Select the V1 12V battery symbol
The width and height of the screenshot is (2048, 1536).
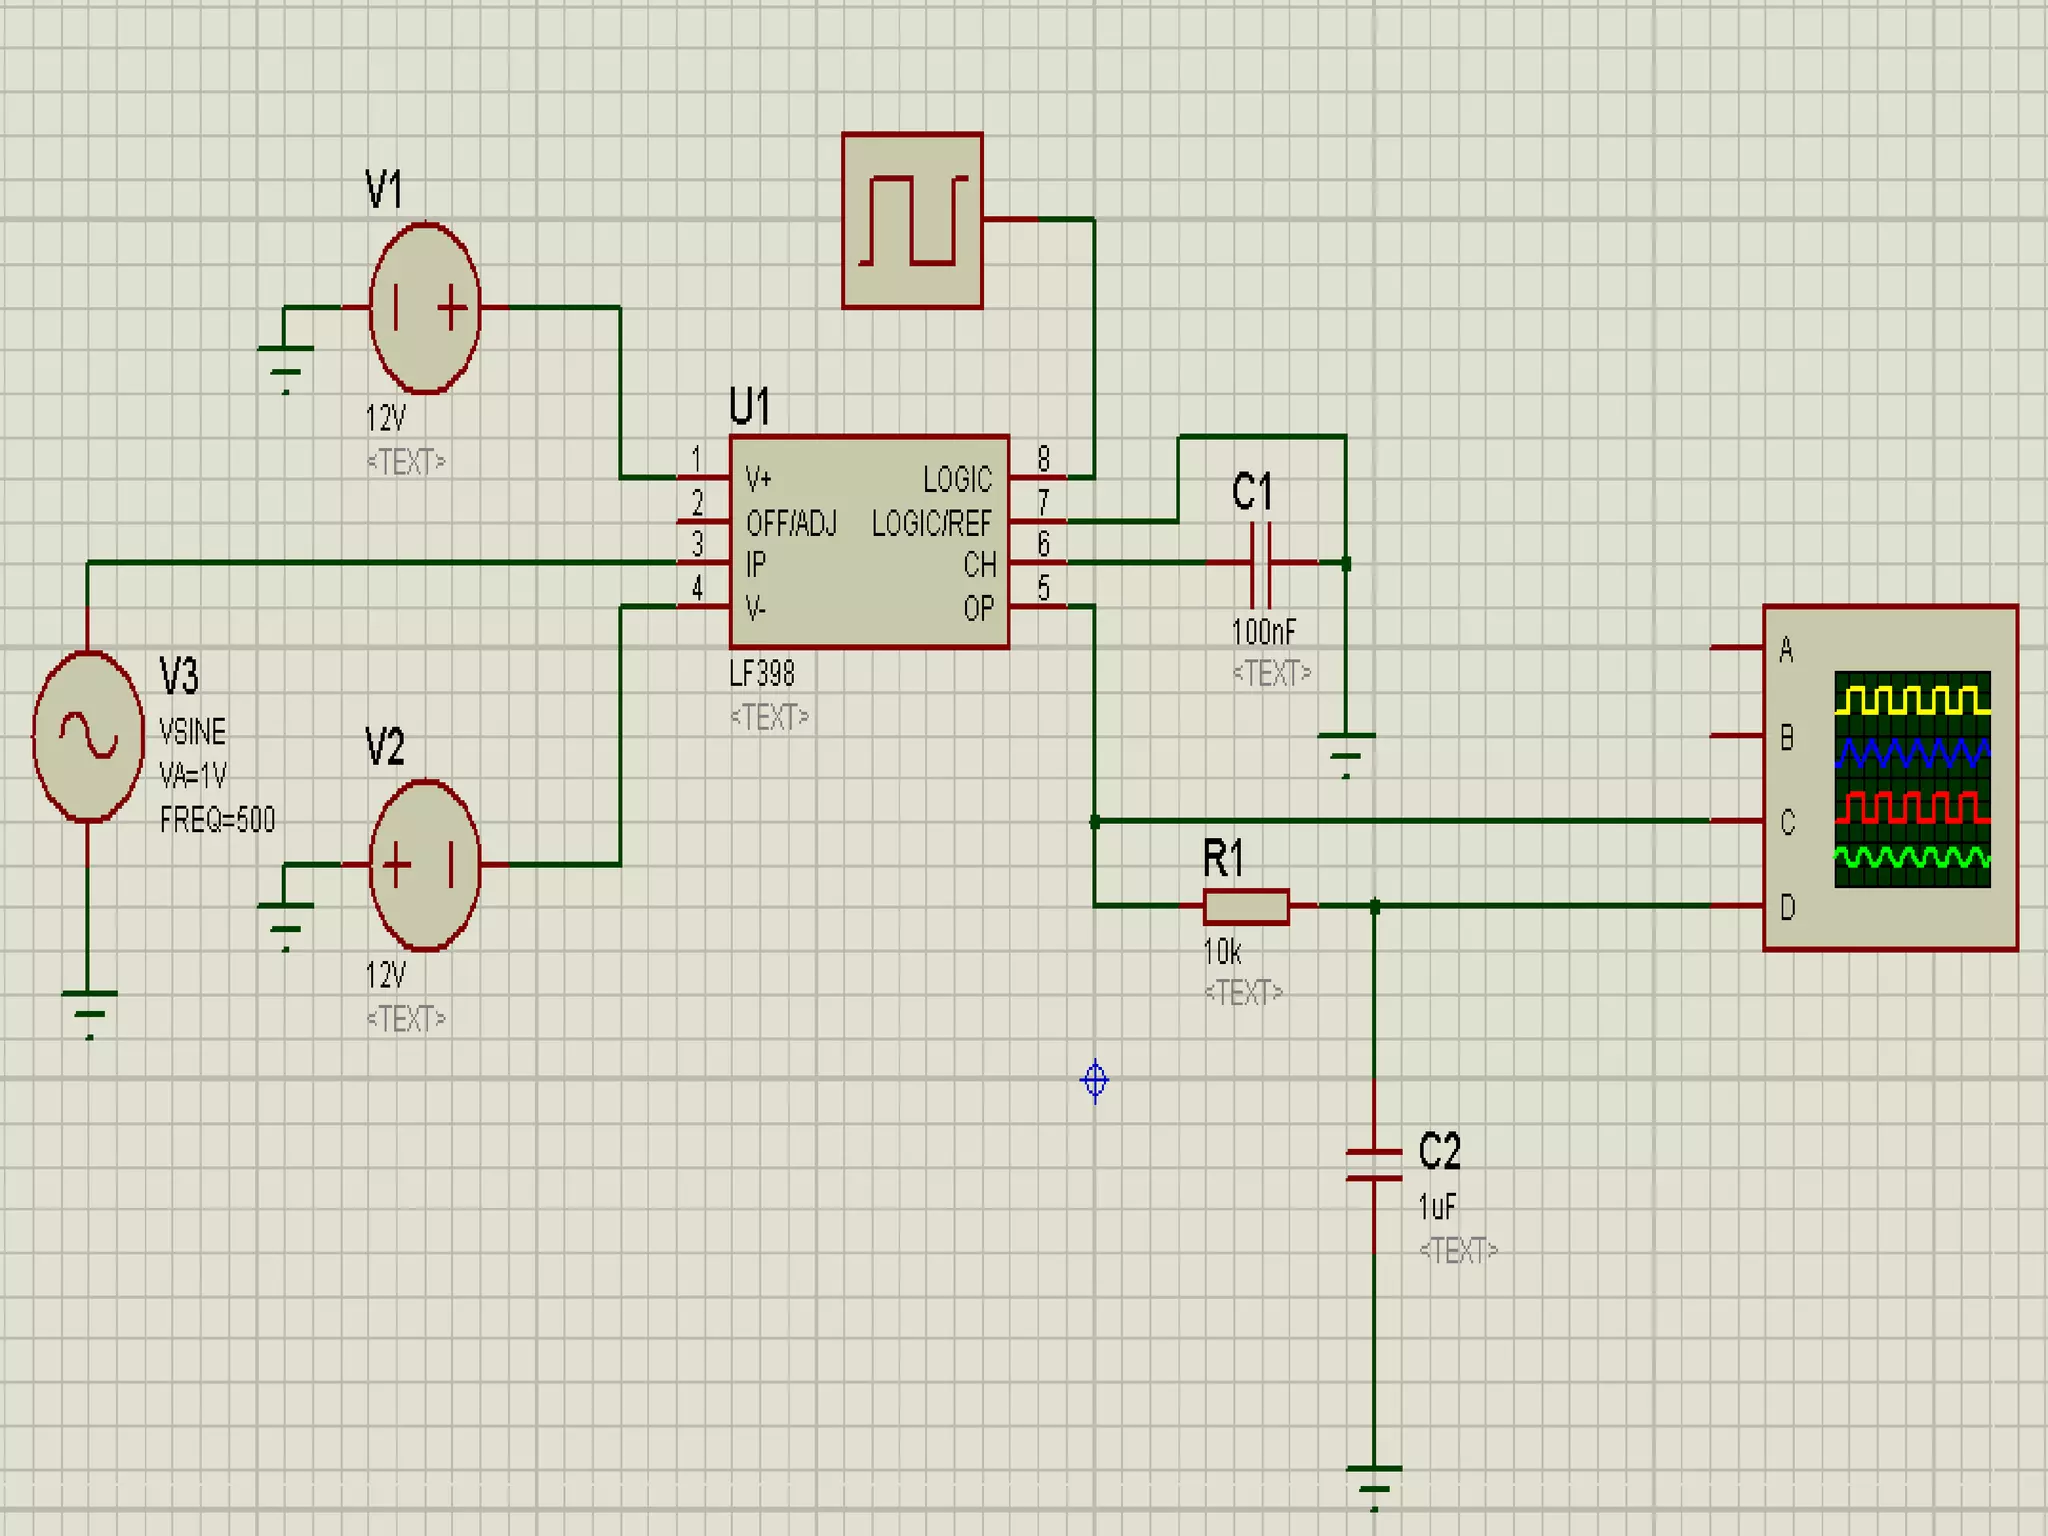click(424, 307)
